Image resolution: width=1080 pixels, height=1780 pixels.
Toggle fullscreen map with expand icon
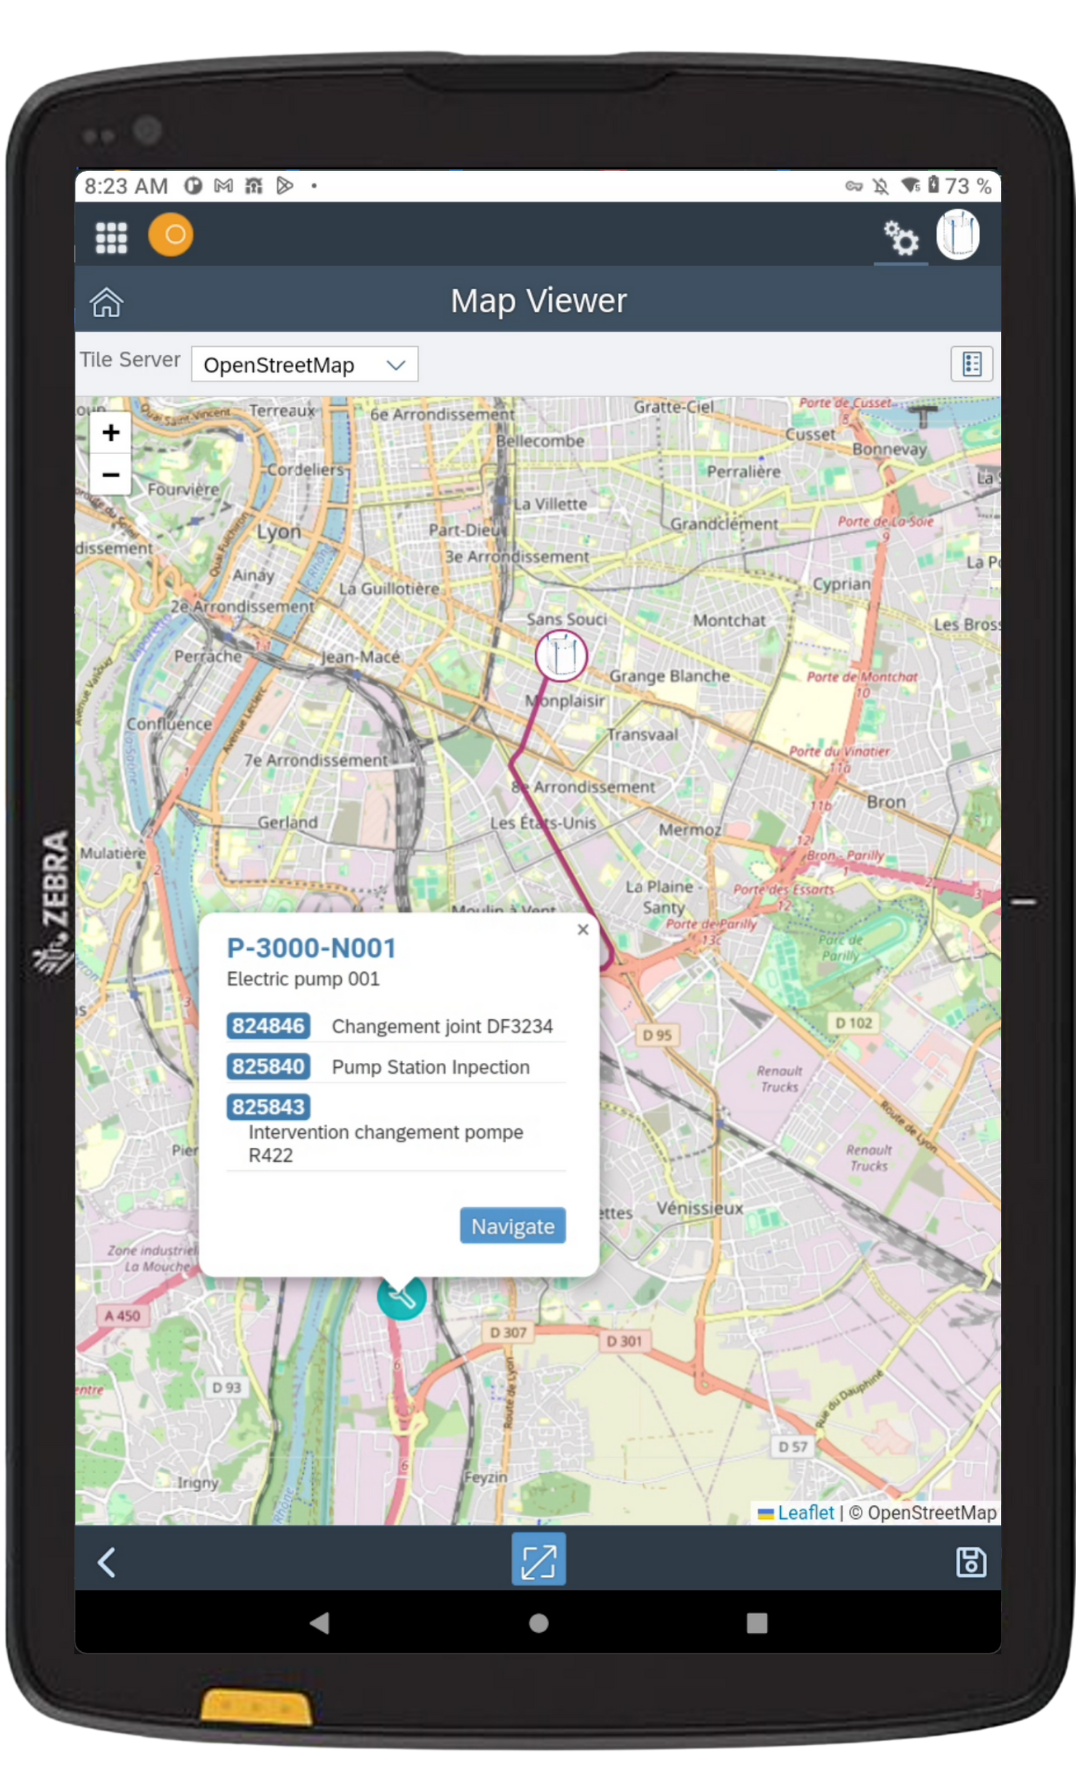(539, 1560)
